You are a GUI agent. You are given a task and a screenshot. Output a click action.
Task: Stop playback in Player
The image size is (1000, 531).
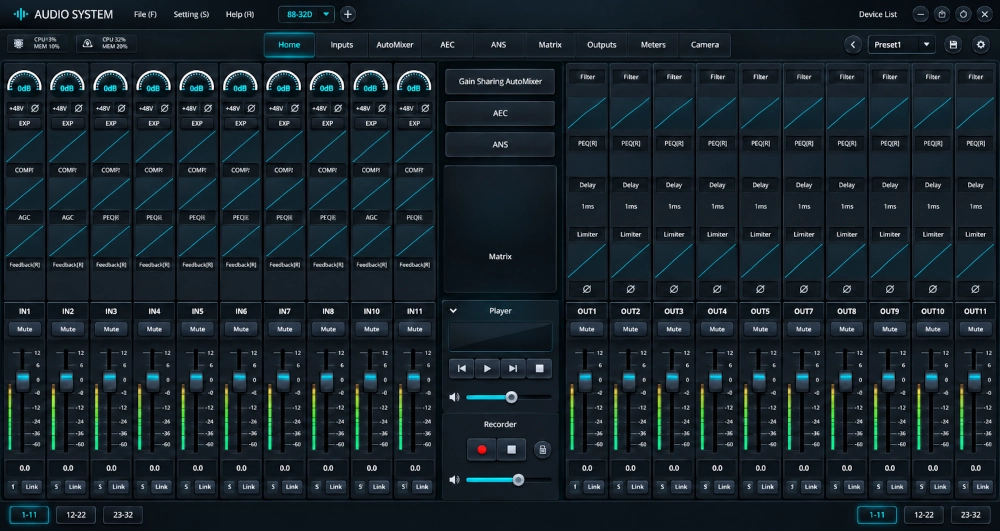click(x=539, y=368)
